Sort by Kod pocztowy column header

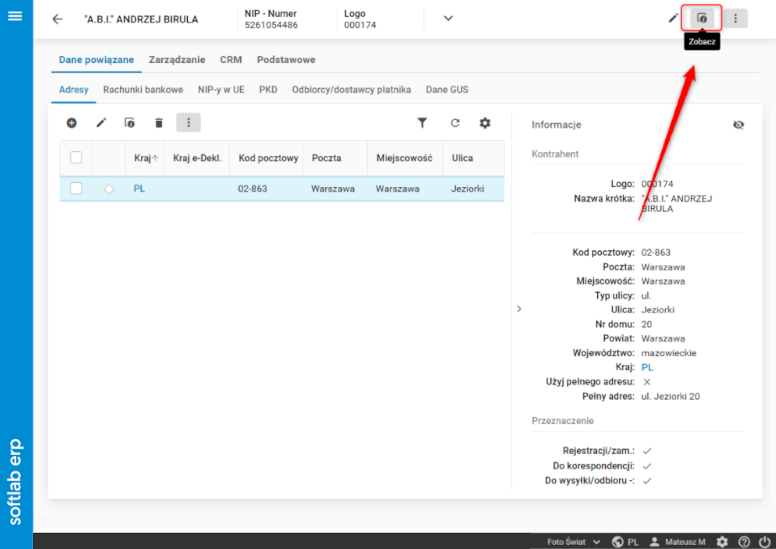pos(268,158)
